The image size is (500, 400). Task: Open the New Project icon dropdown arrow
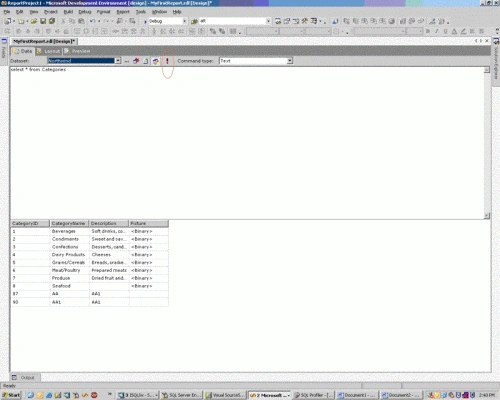pyautogui.click(x=14, y=21)
